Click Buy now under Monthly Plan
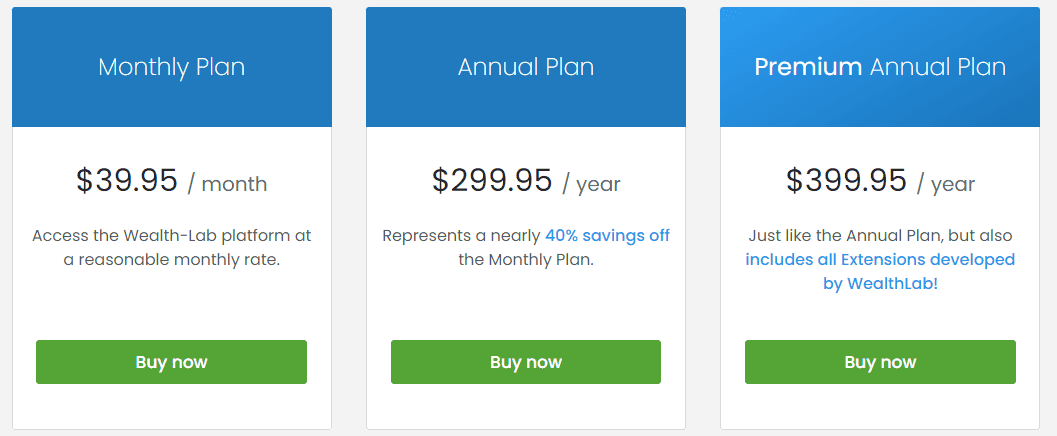The image size is (1057, 436). [171, 362]
